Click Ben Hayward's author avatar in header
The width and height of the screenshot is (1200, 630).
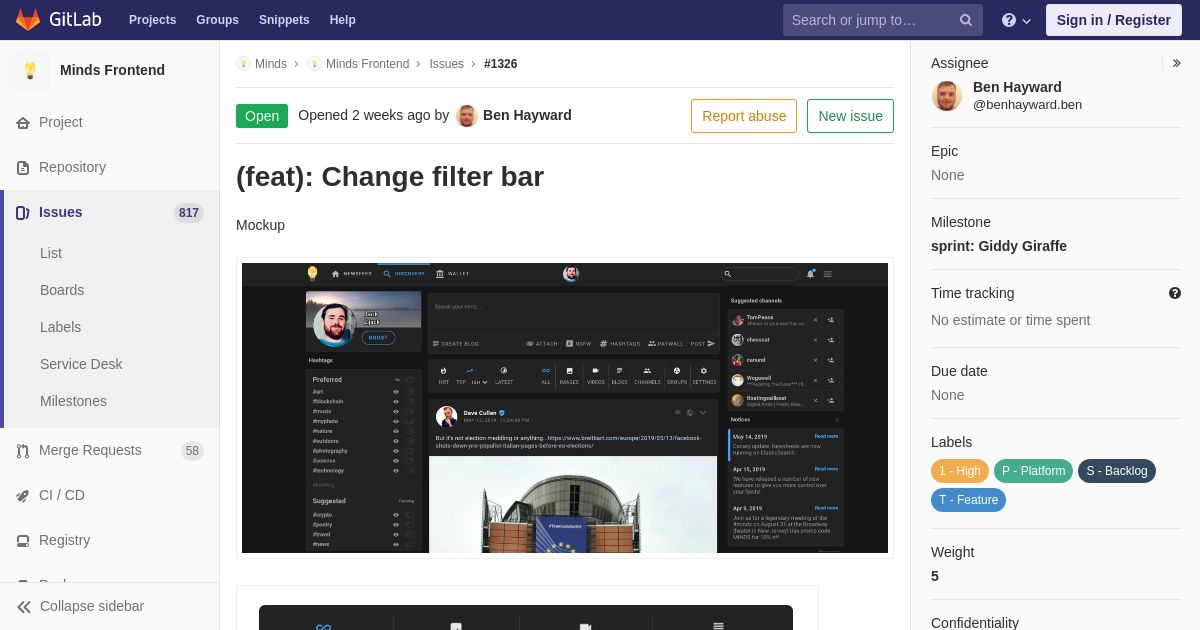[467, 116]
